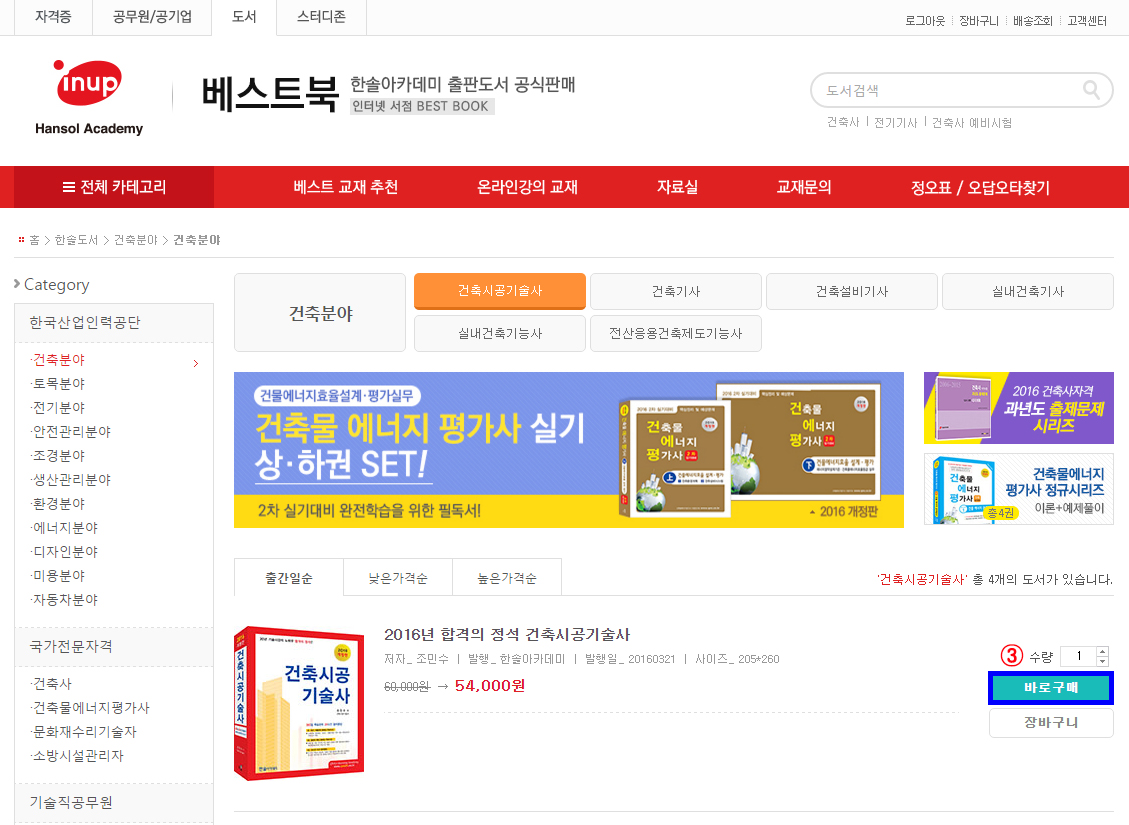Image resolution: width=1129 pixels, height=825 pixels.
Task: Open 건축사 under 국가전문자격
Action: click(x=52, y=684)
